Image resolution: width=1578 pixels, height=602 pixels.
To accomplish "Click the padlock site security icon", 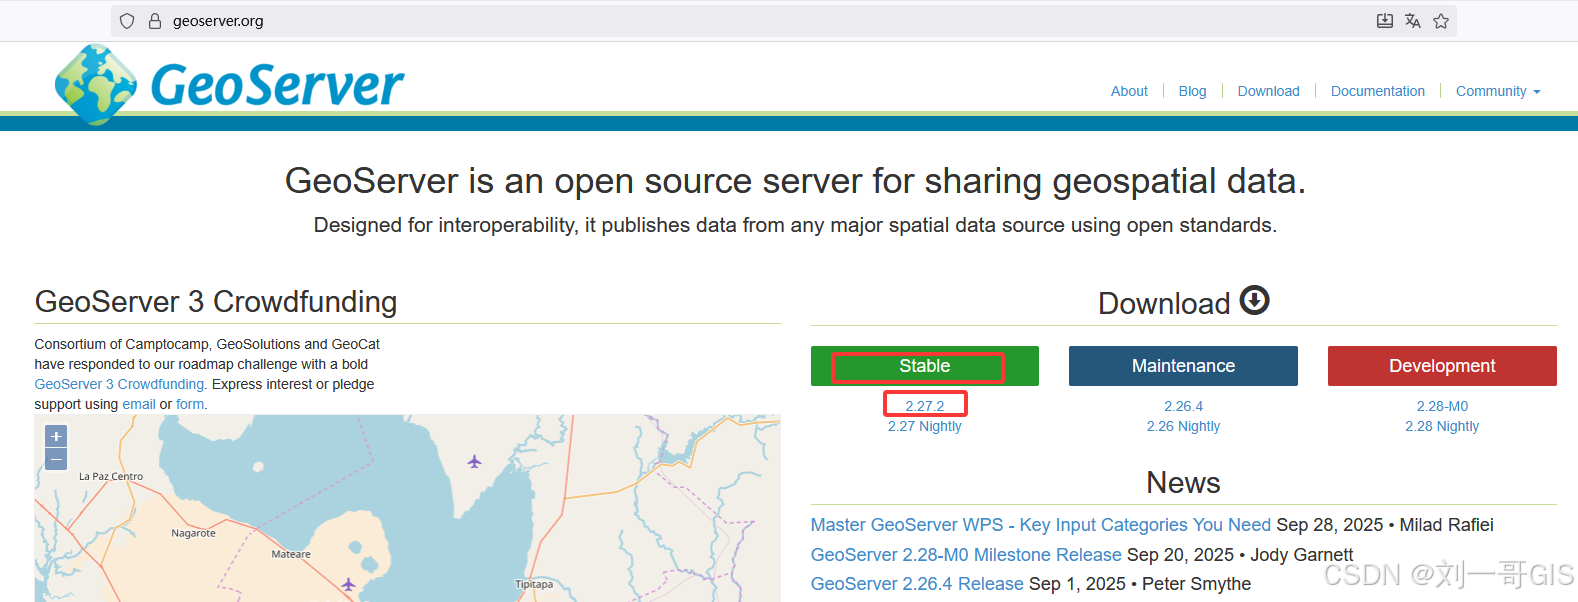I will (155, 21).
